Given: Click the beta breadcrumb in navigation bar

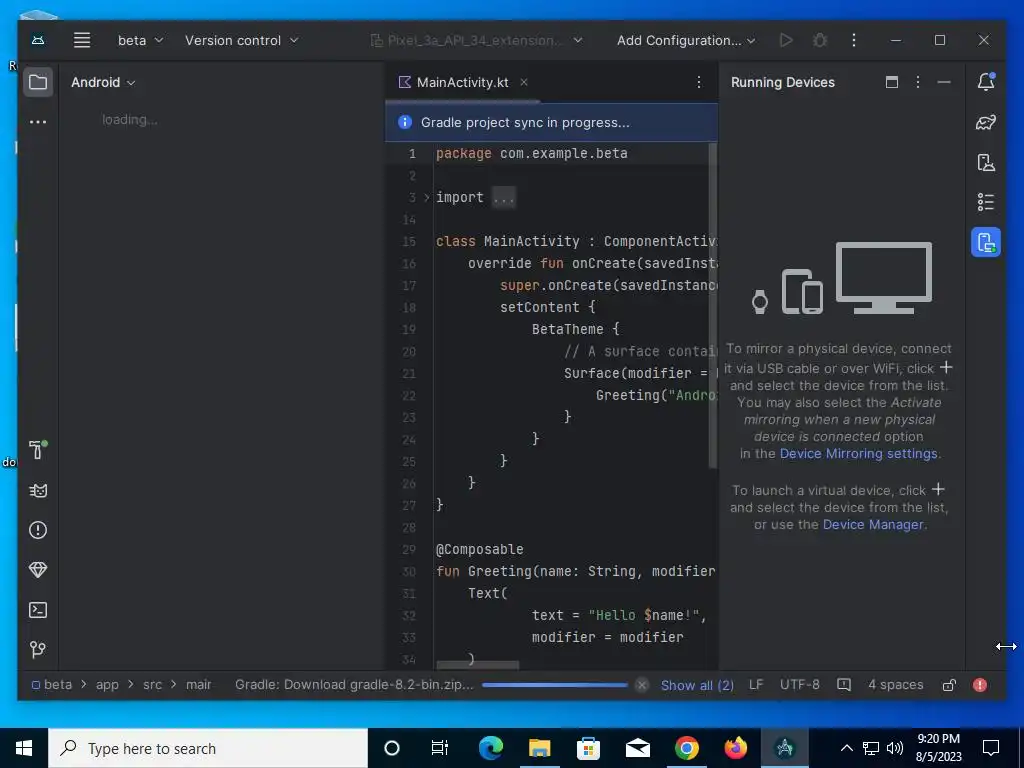Looking at the screenshot, I should (52, 684).
